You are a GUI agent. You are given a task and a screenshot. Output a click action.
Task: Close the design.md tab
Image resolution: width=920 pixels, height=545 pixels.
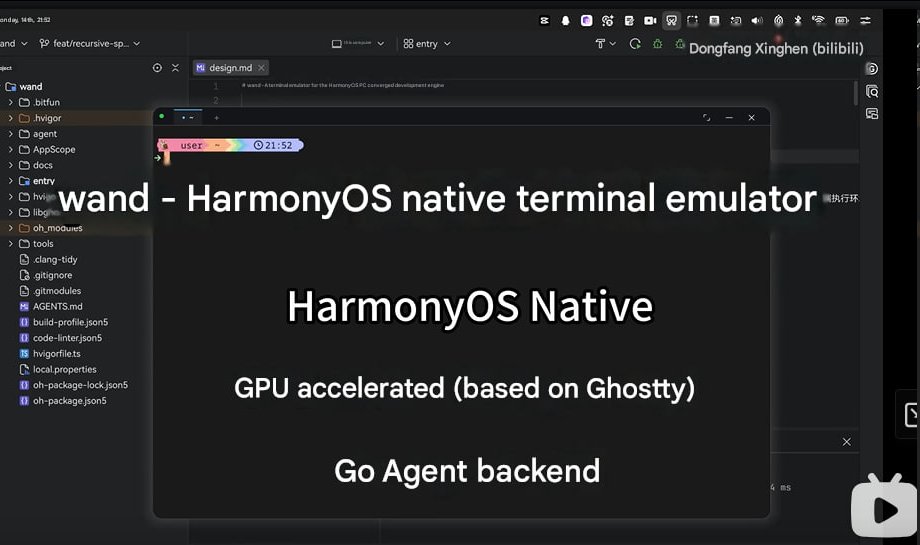(262, 68)
